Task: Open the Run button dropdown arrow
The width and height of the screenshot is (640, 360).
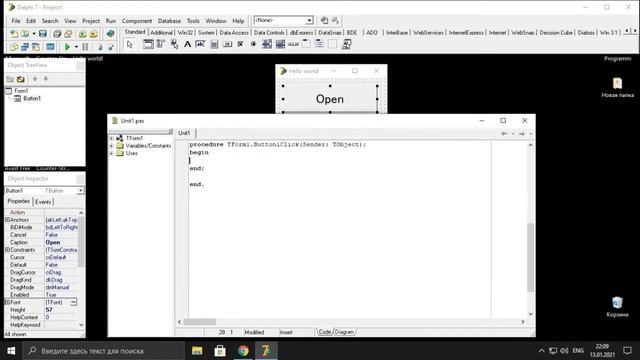Action: (x=76, y=47)
